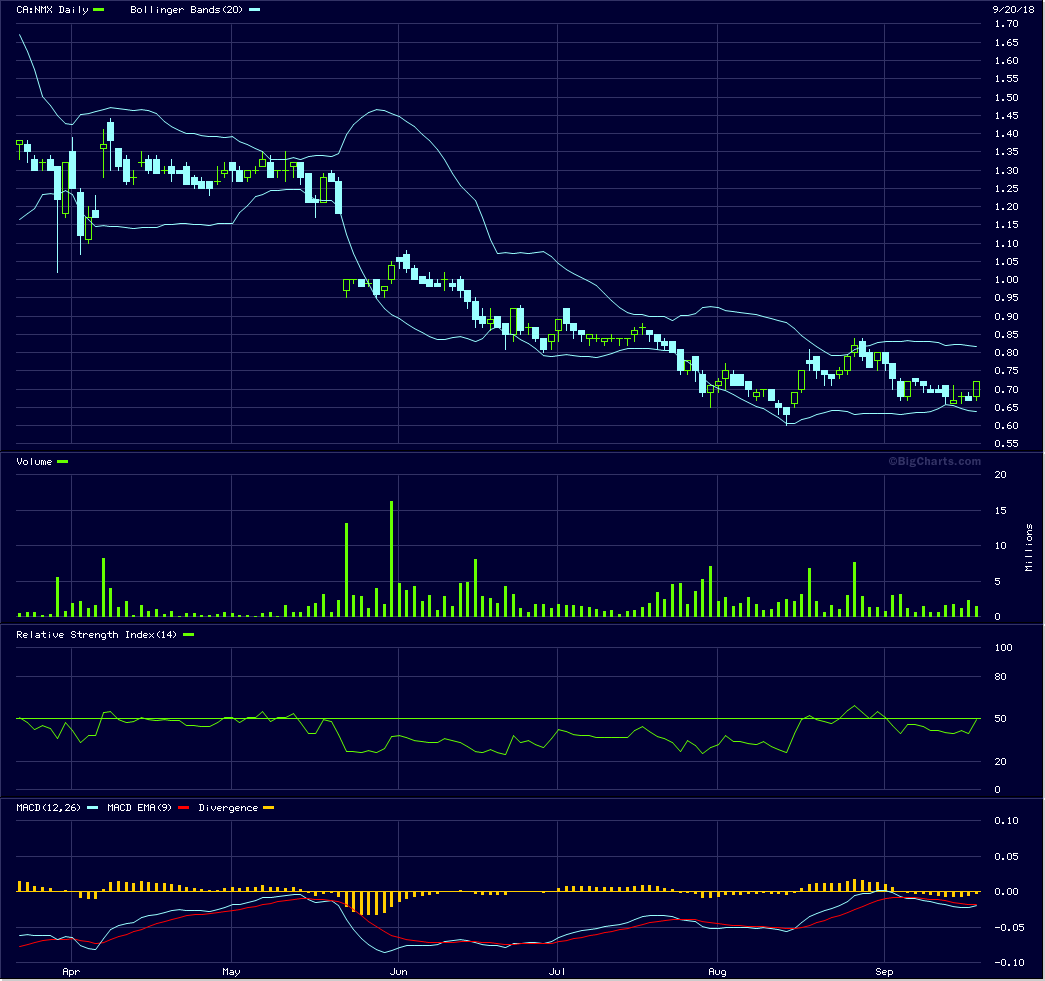Viewport: 1045px width, 981px height.
Task: Click the green CA:NMX Daily legend swatch
Action: tap(99, 10)
